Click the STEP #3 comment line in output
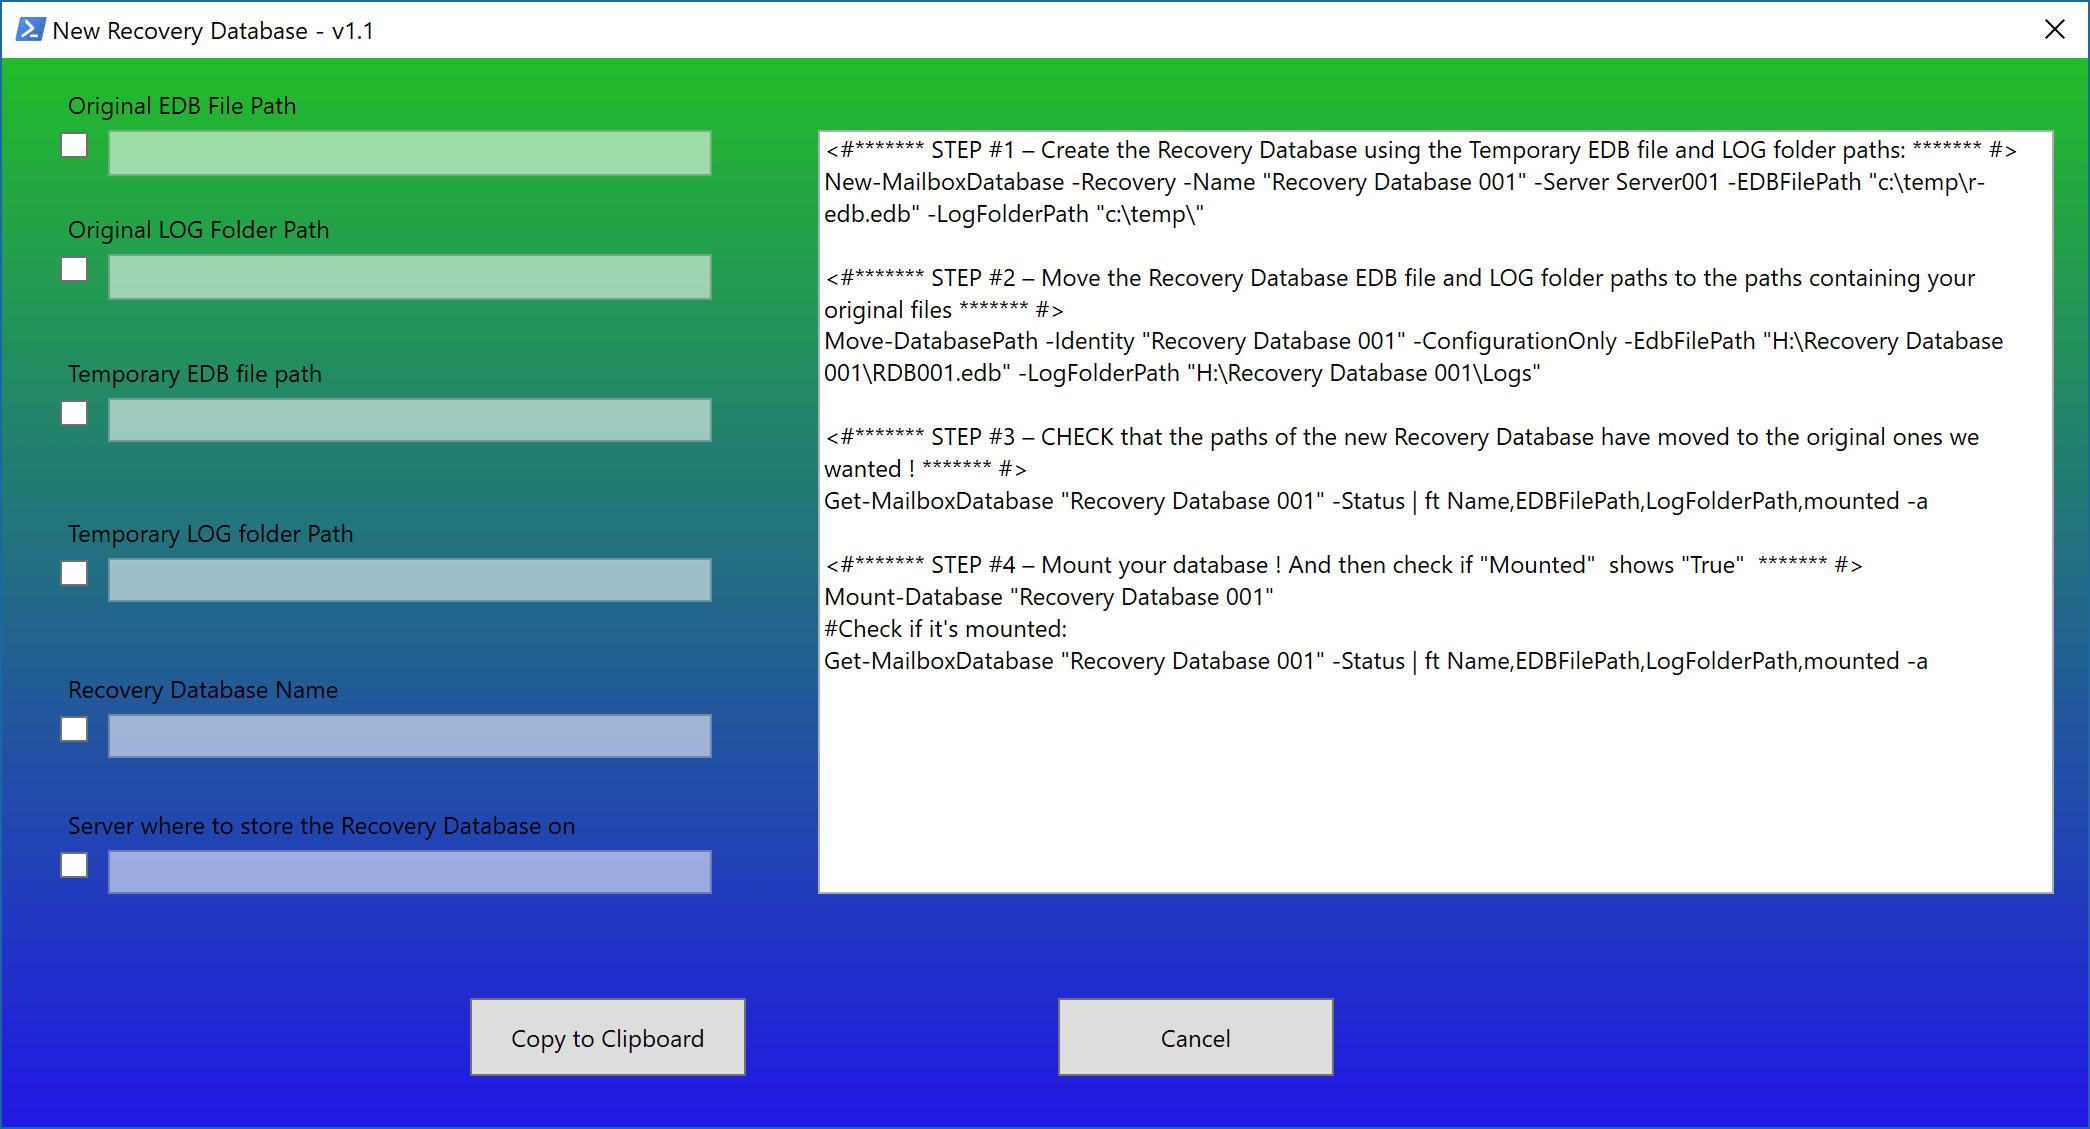 (1400, 438)
